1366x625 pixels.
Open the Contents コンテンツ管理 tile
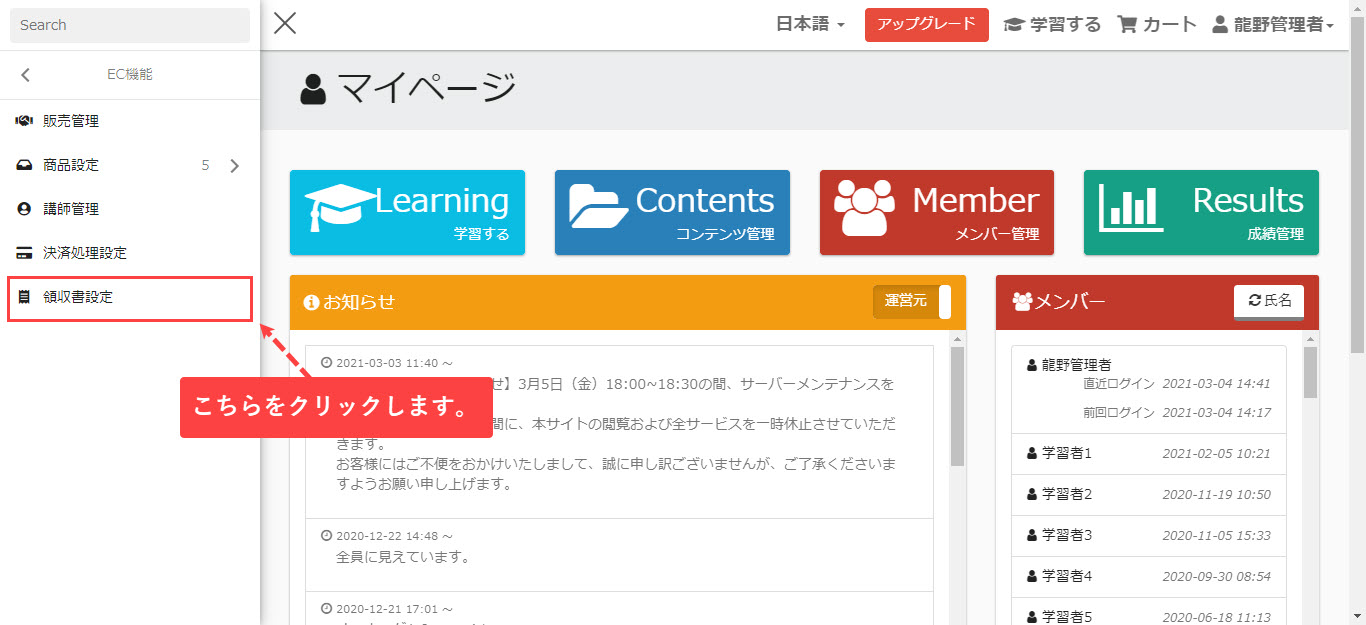click(x=672, y=212)
